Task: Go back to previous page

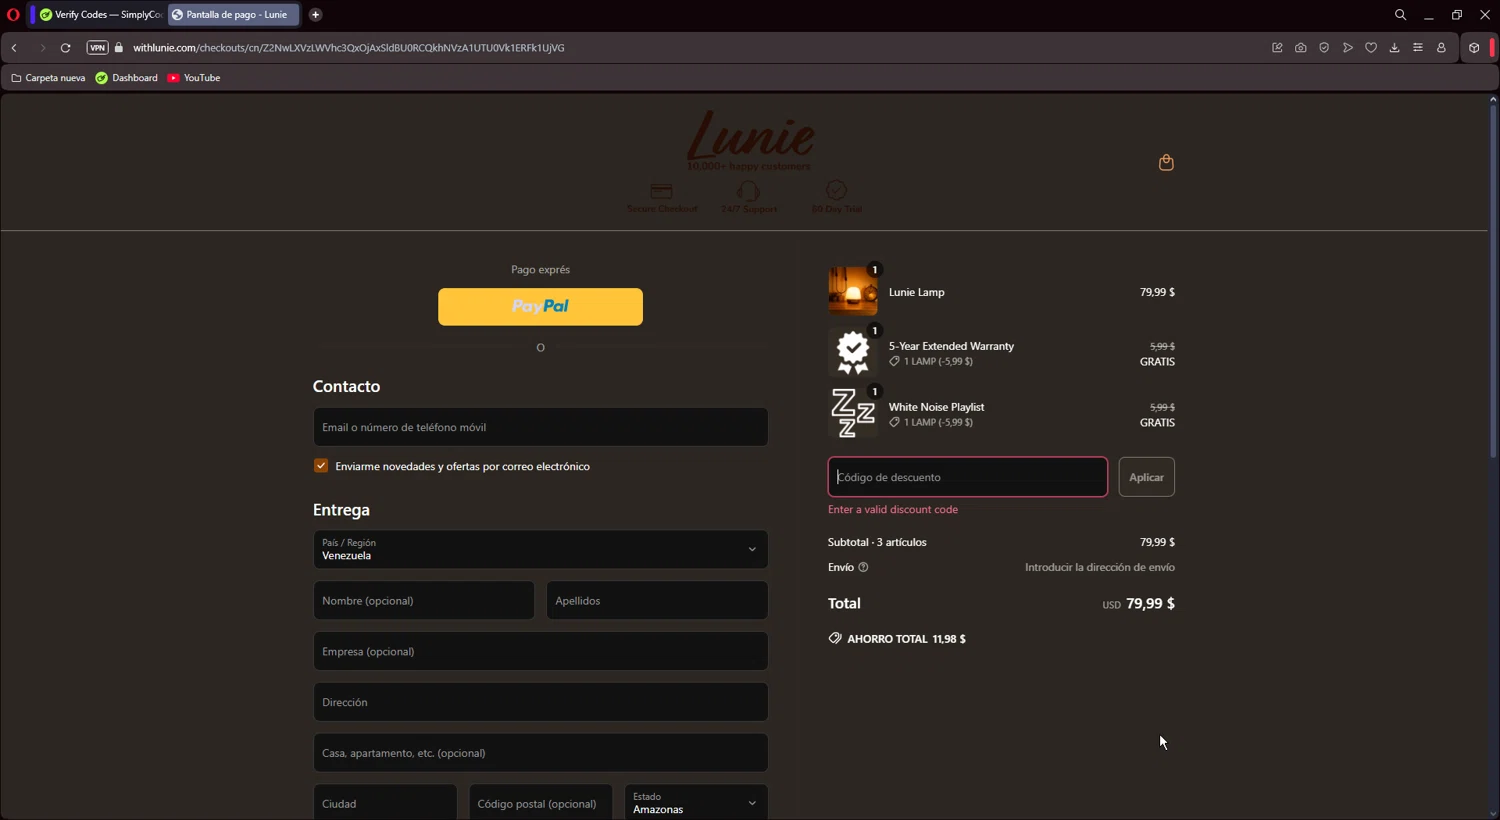Action: (x=14, y=48)
